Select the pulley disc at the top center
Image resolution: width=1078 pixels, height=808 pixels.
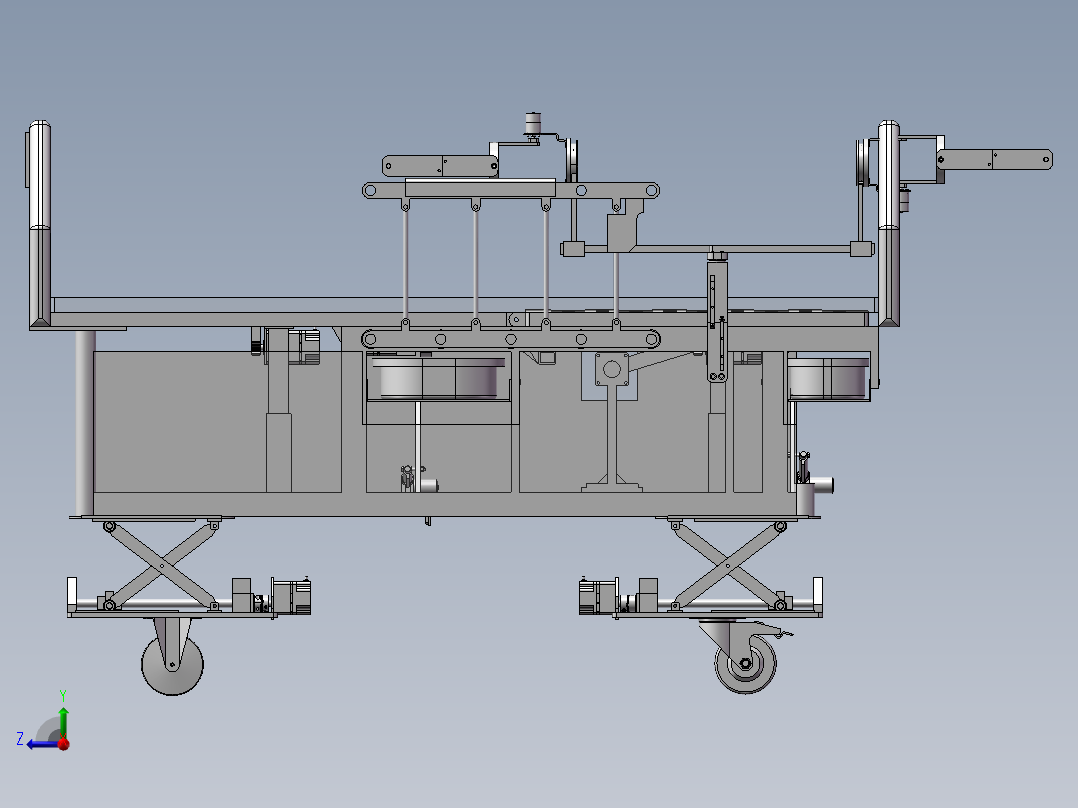tap(571, 161)
